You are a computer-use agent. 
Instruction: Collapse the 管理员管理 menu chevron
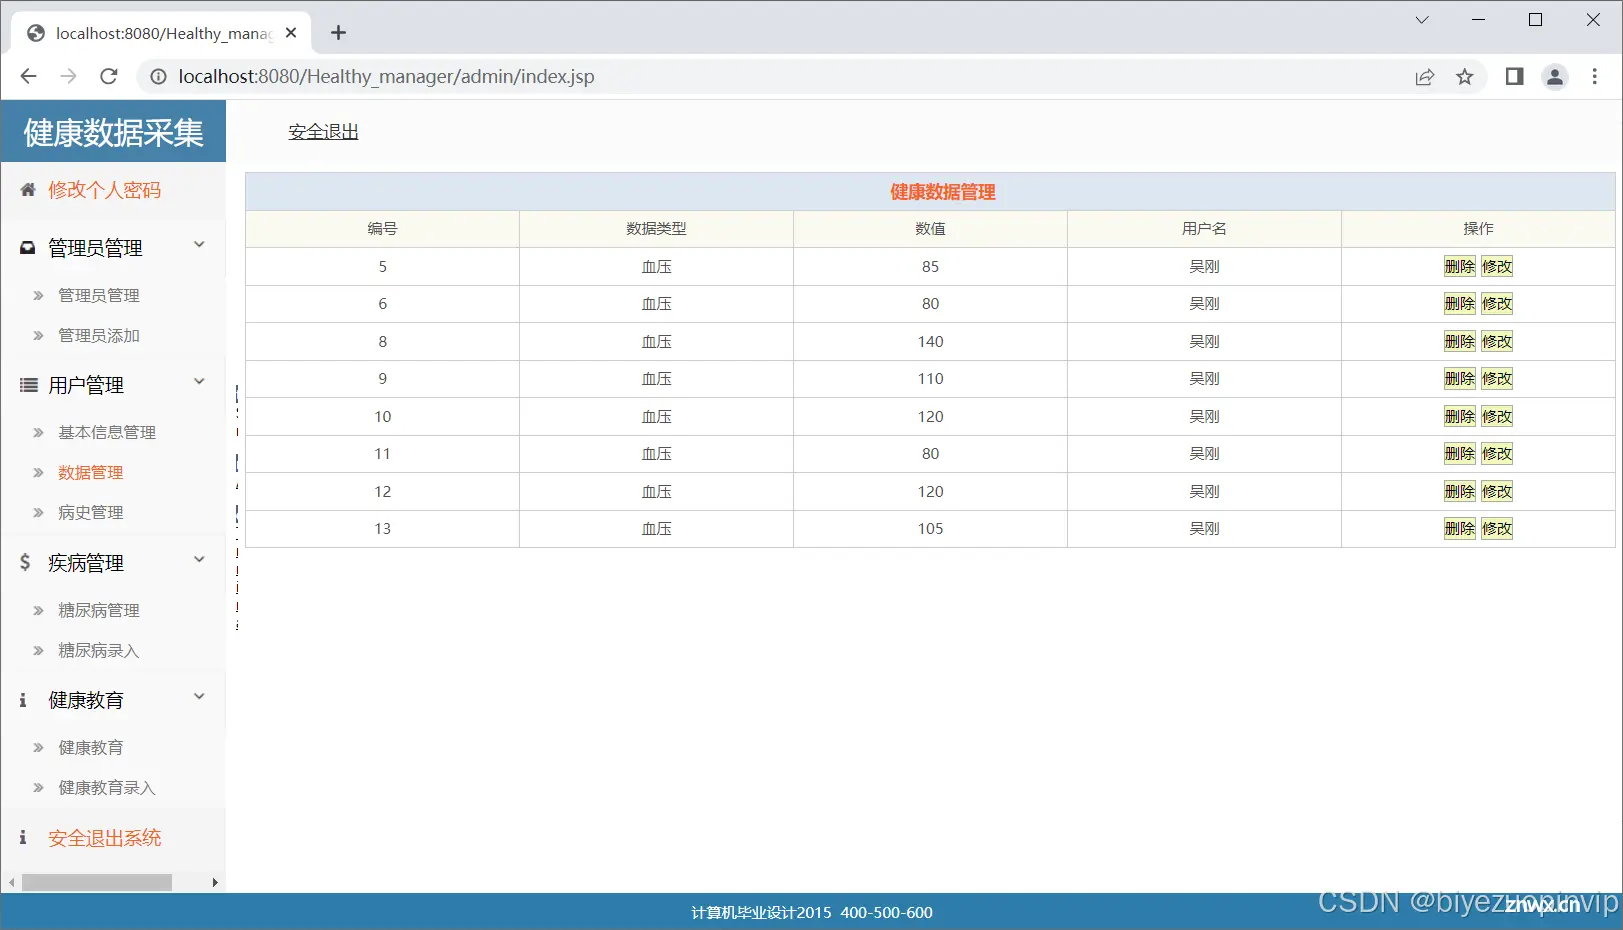(199, 245)
